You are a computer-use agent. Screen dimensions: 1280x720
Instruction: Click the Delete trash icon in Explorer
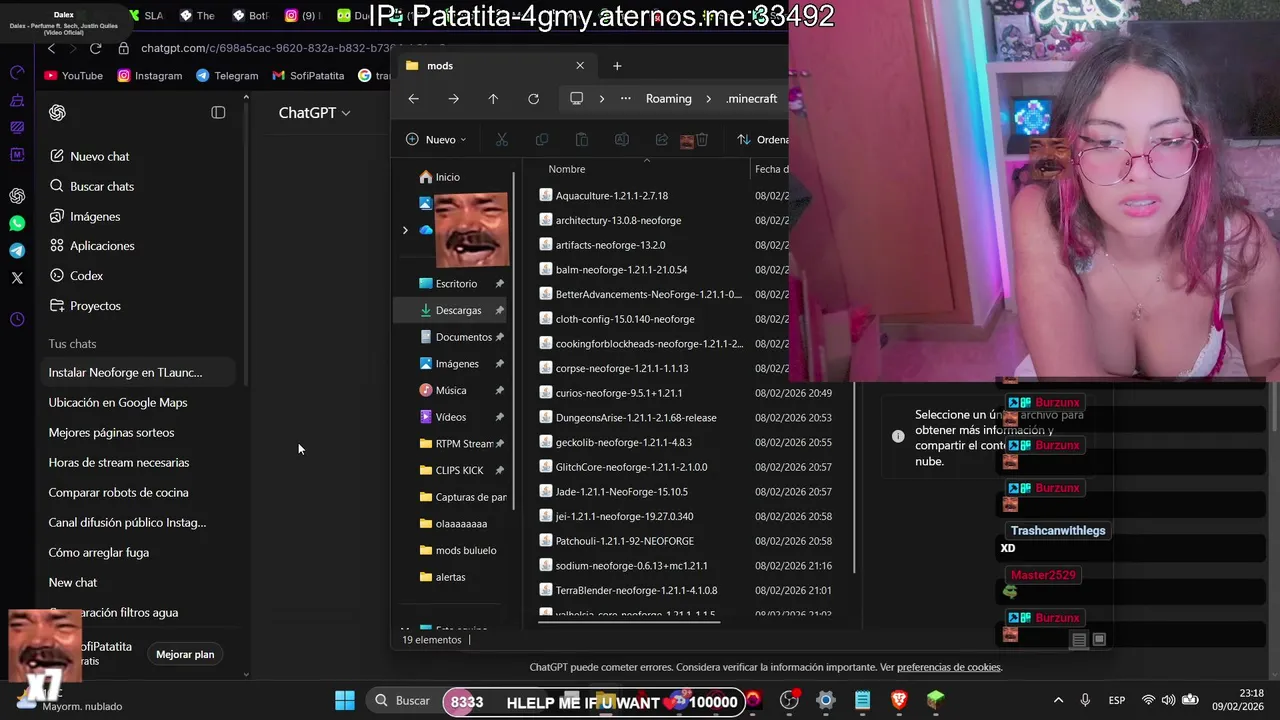[702, 140]
